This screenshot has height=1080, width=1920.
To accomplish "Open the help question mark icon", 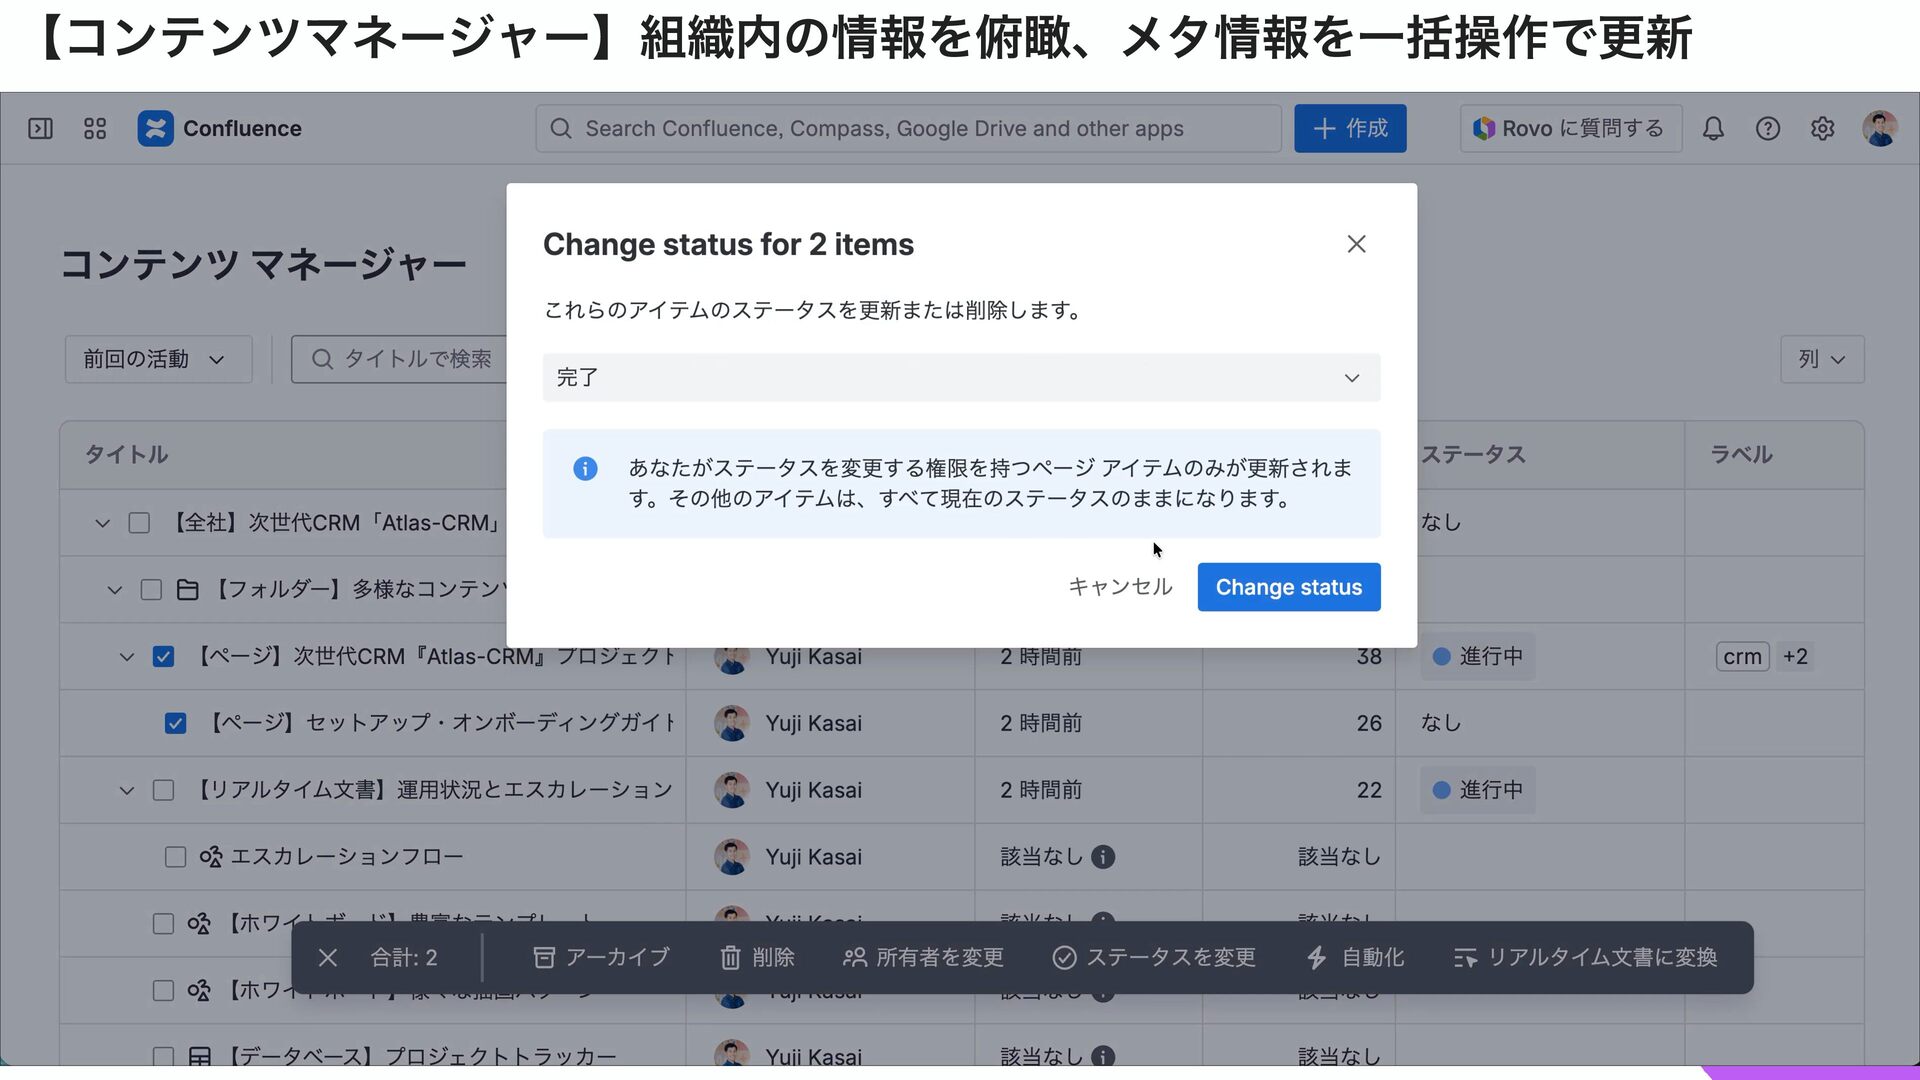I will [x=1767, y=128].
